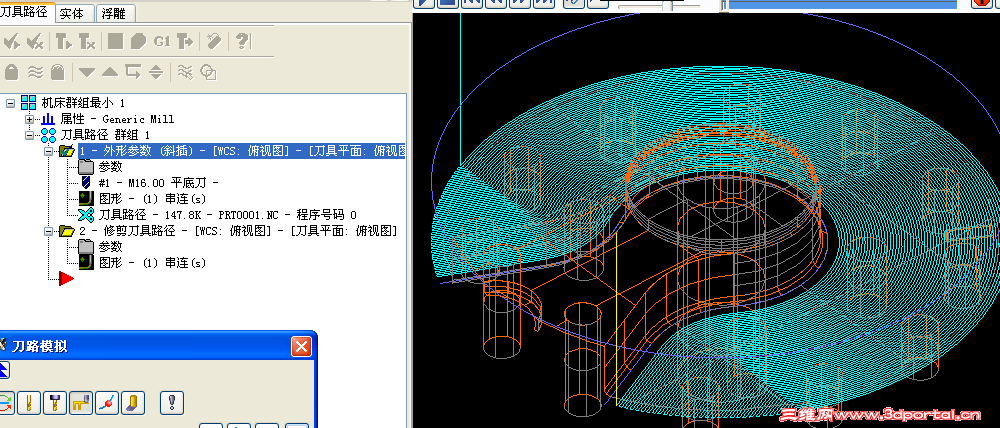Image resolution: width=1000 pixels, height=428 pixels.
Task: Delete all operations with the dynamite icon
Action: point(214,42)
